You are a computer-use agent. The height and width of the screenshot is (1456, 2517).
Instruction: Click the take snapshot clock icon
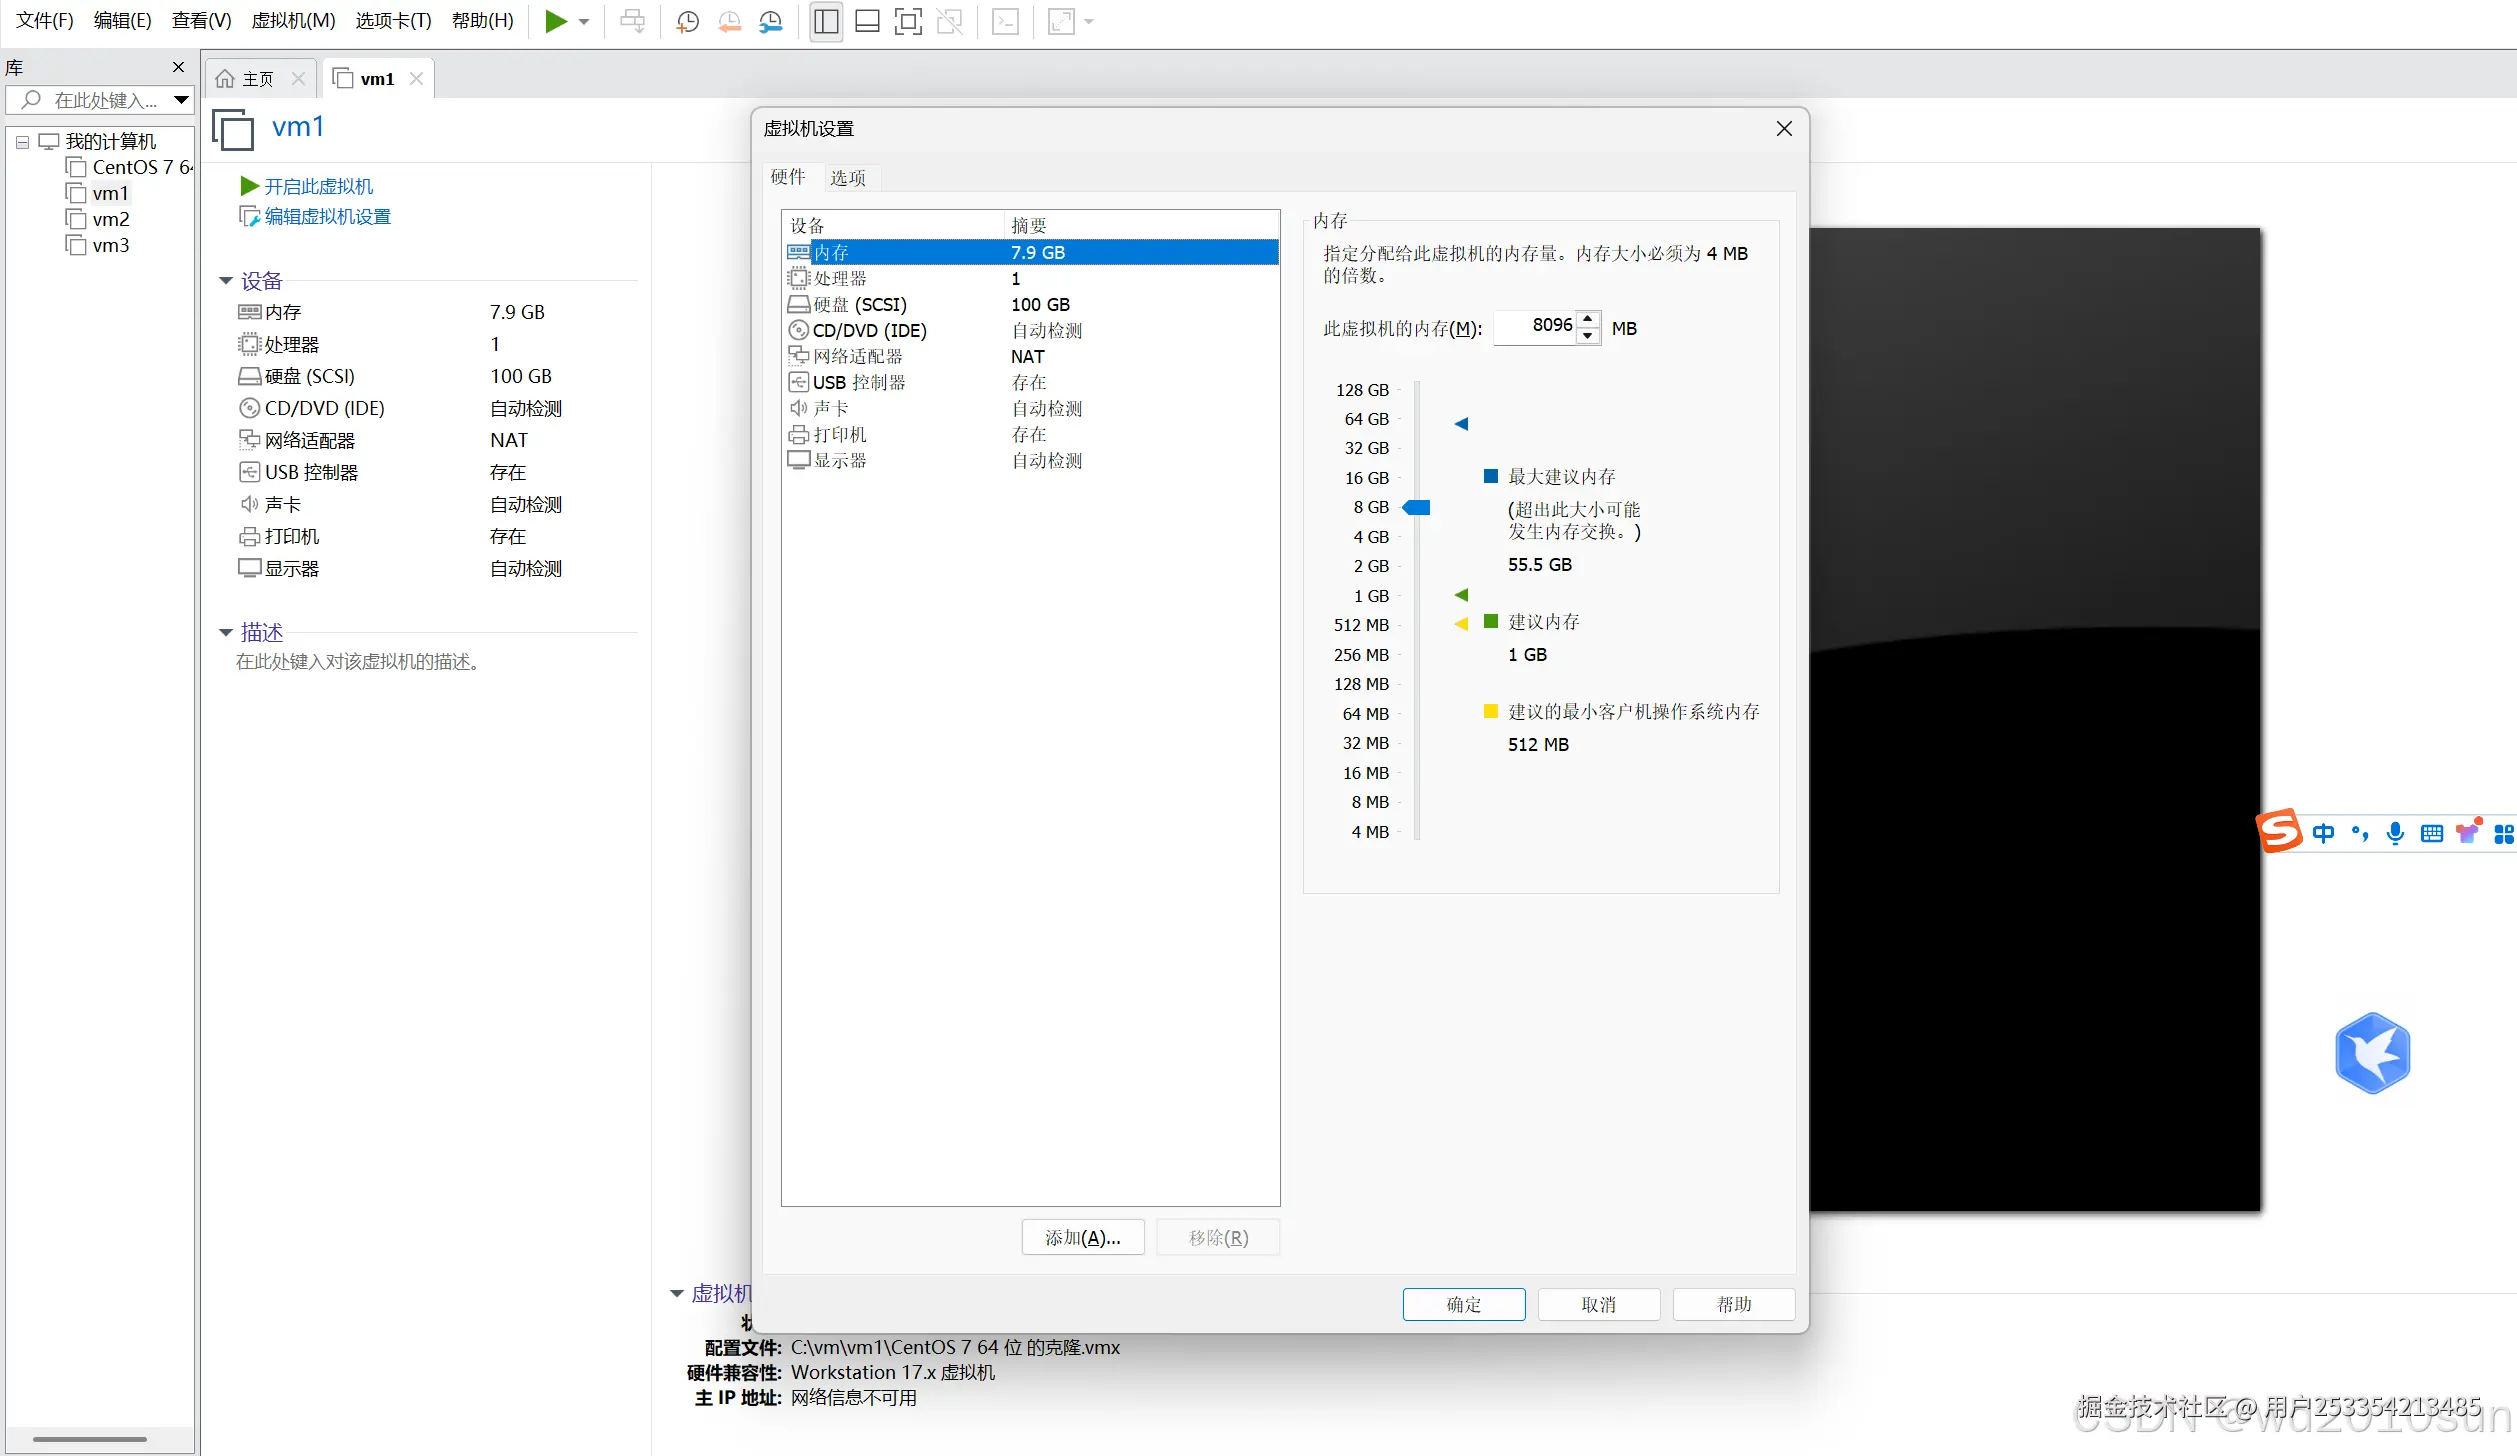687,21
